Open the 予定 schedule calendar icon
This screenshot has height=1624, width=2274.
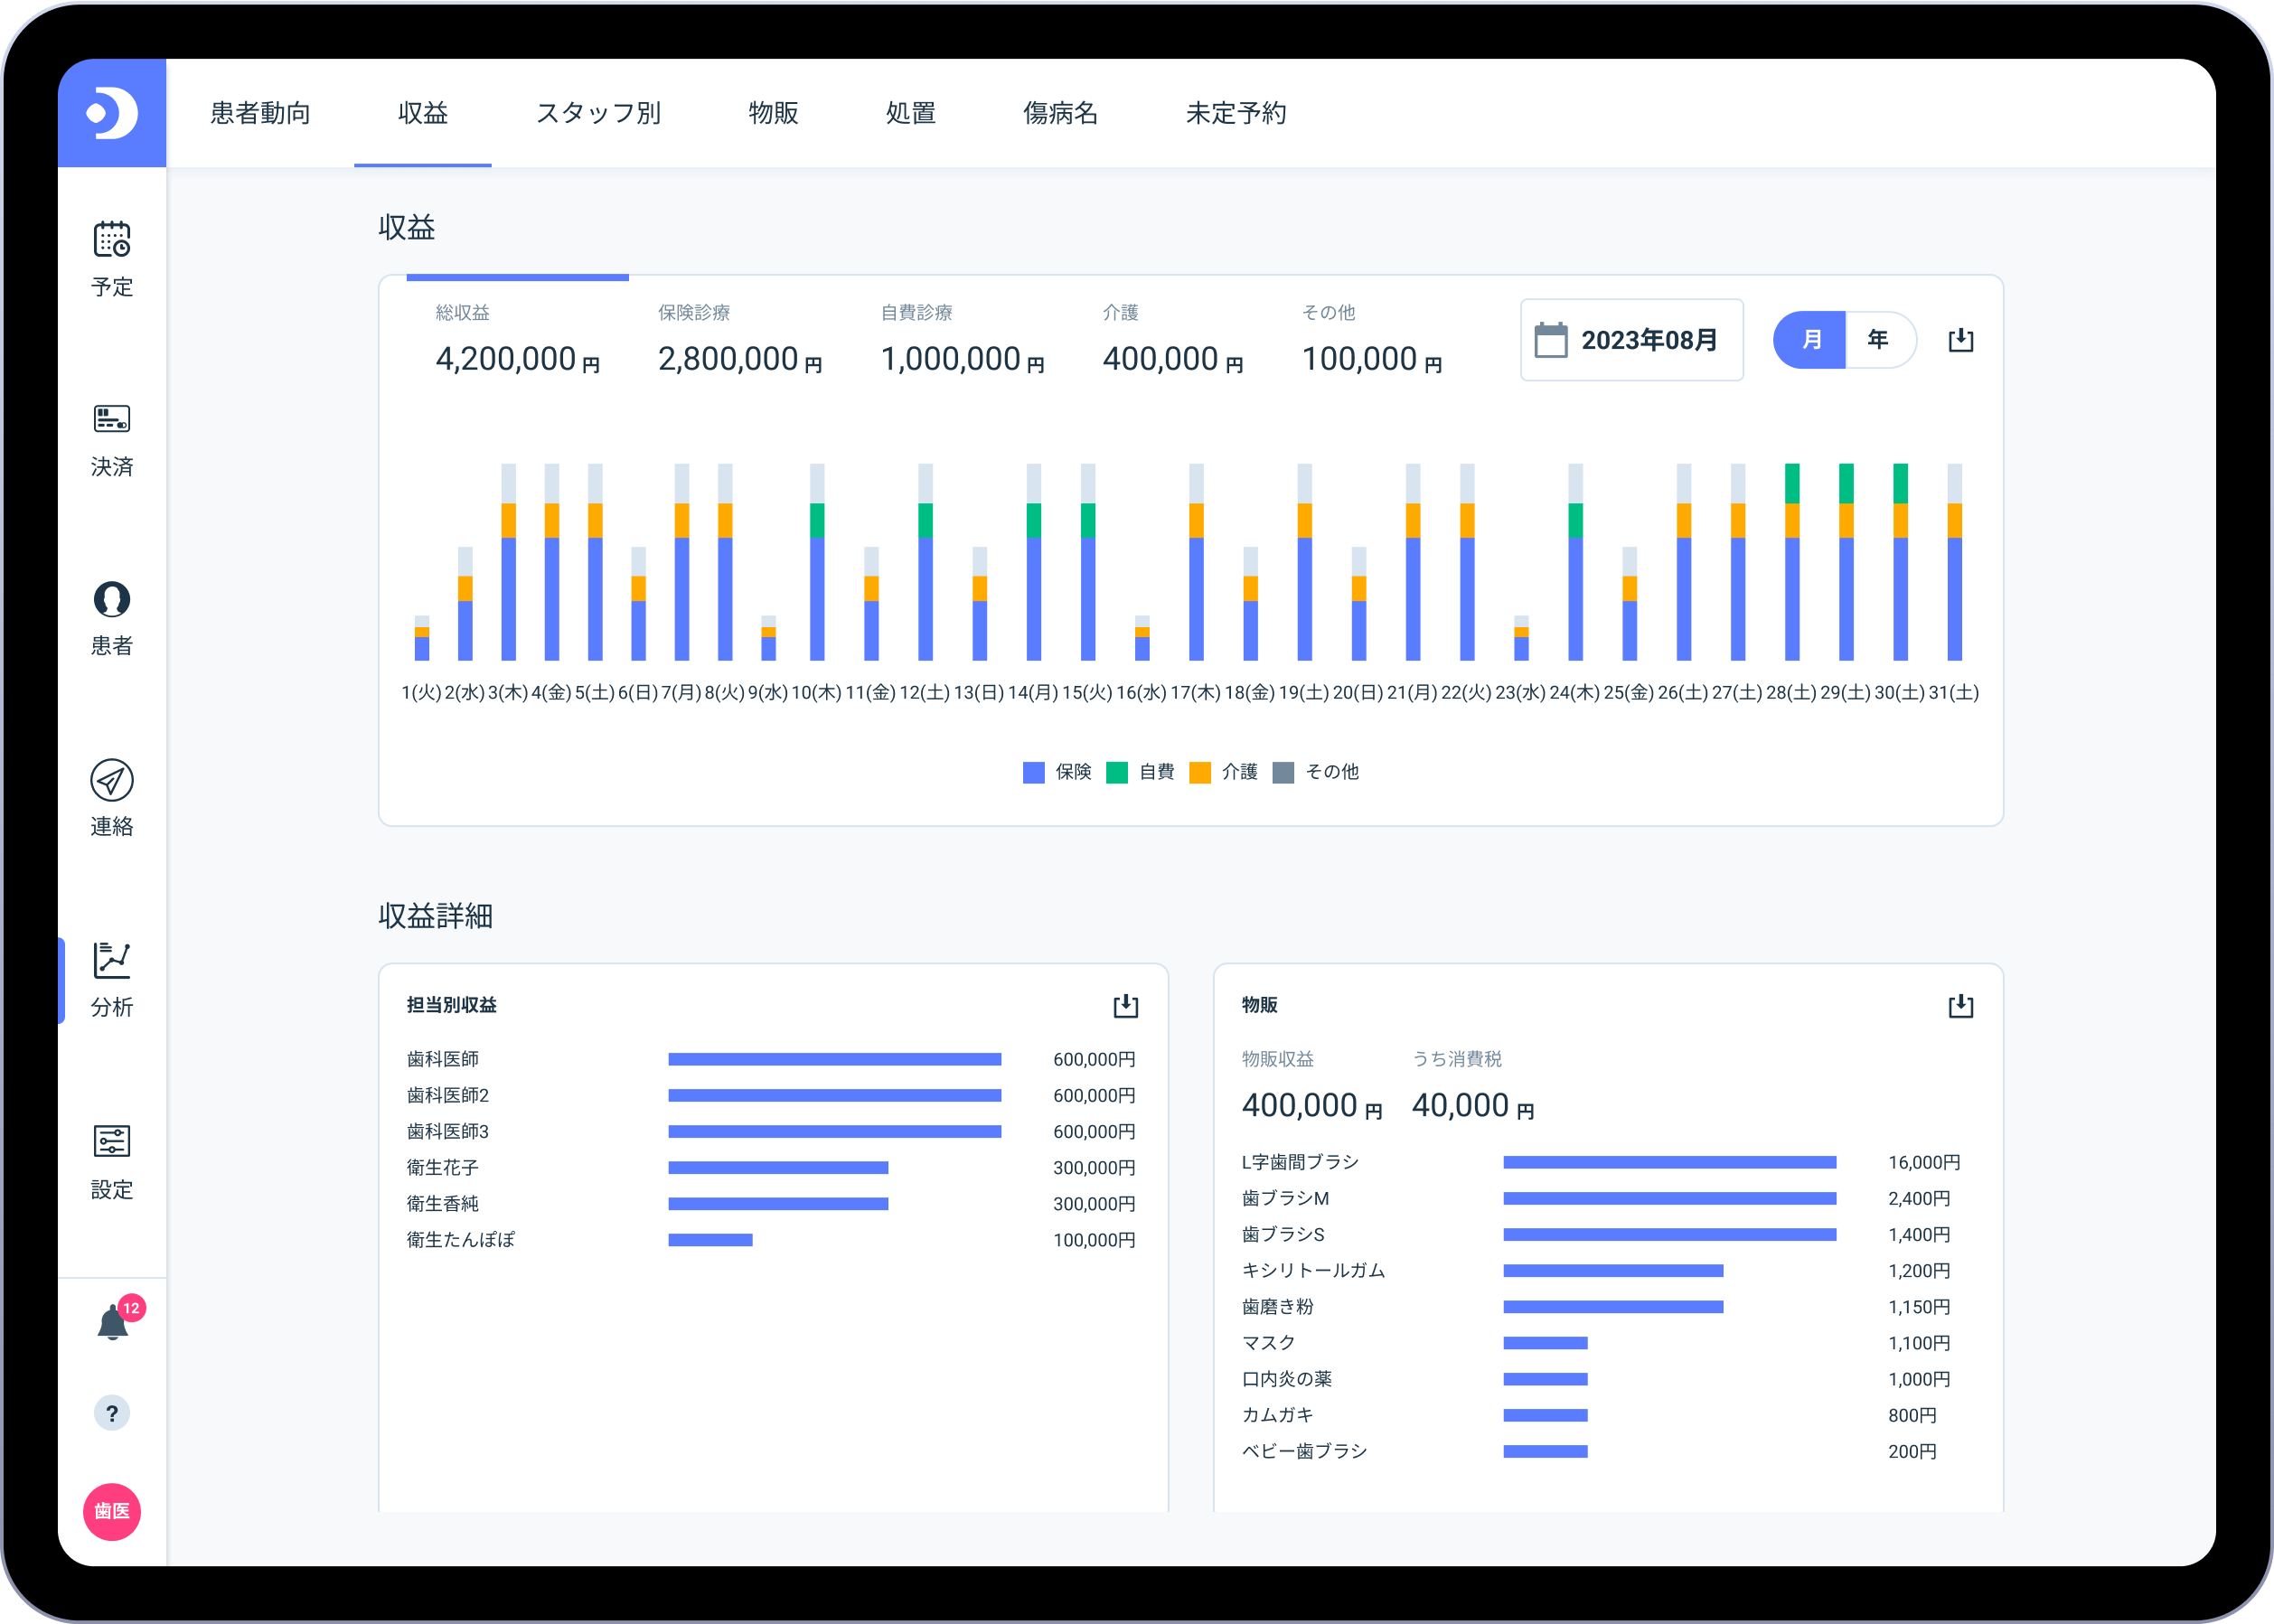click(112, 240)
